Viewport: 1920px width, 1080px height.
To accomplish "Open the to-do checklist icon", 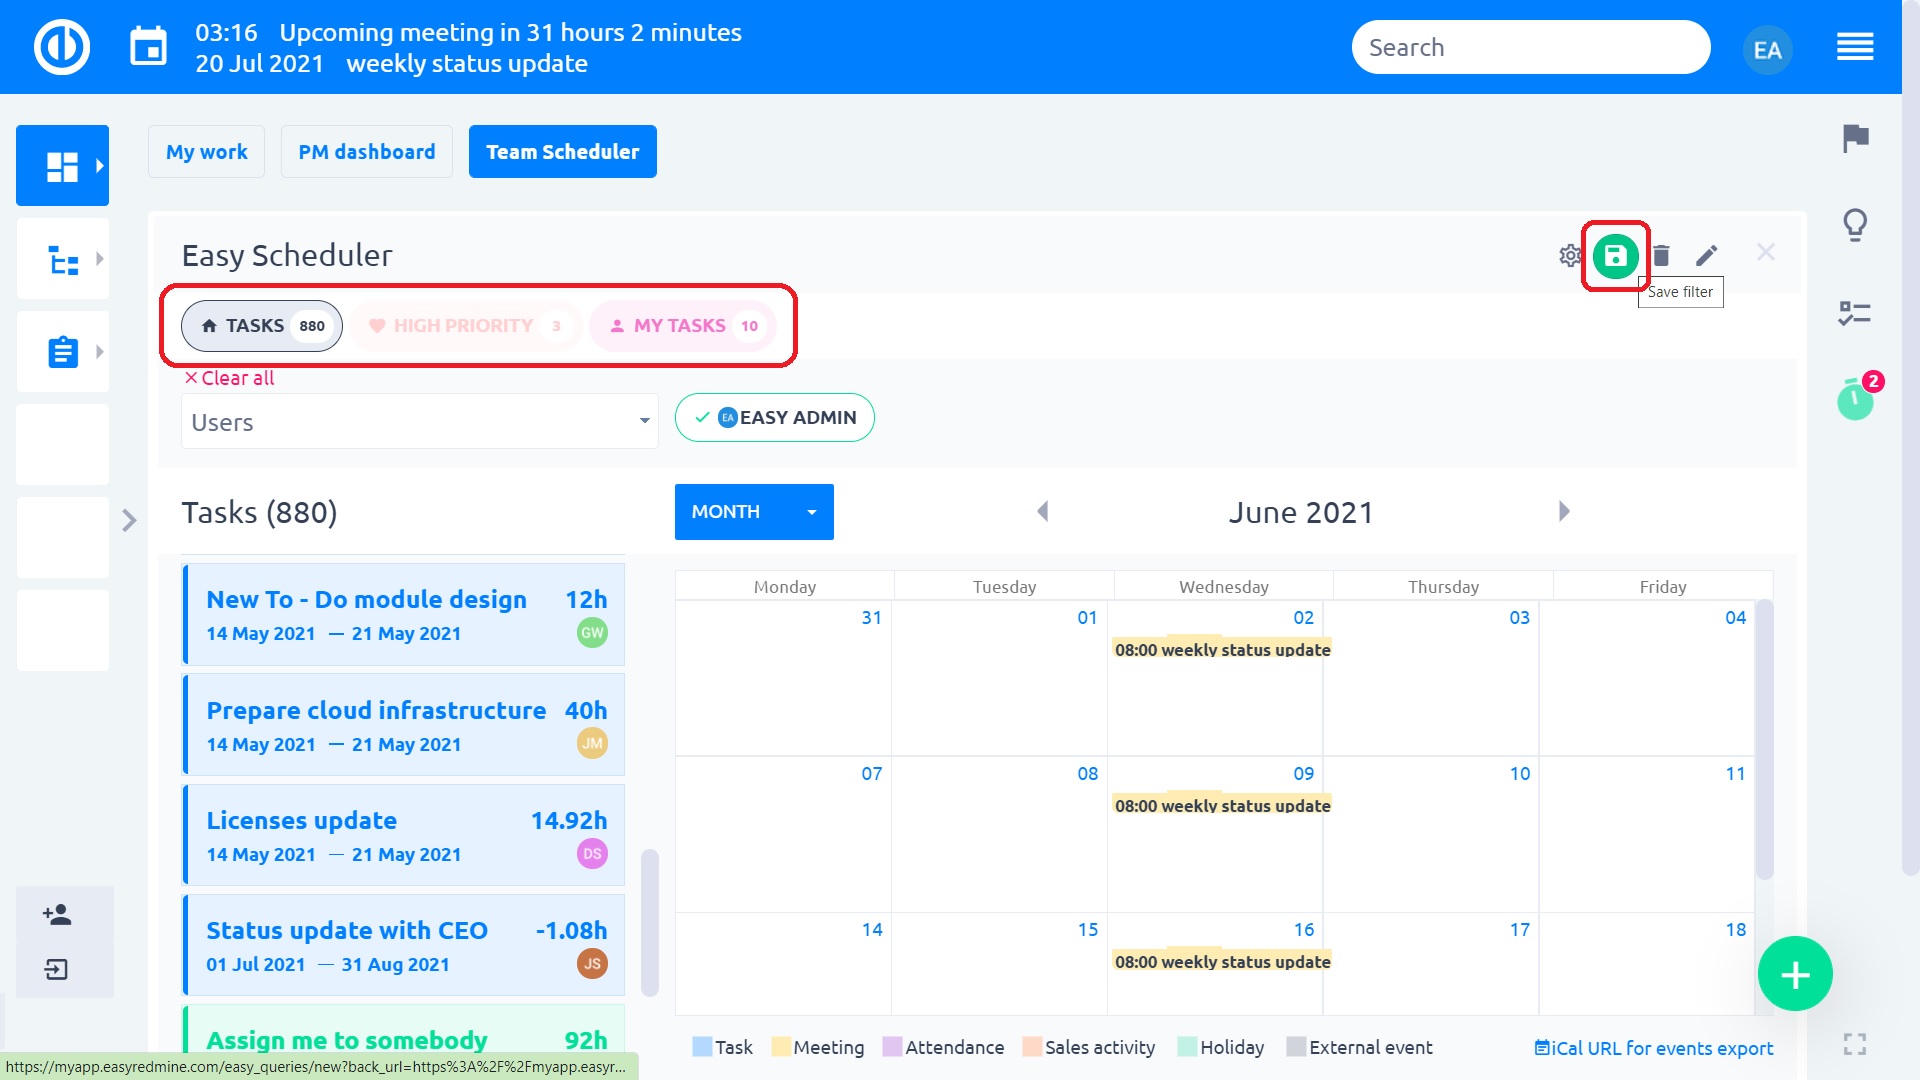I will point(1855,313).
